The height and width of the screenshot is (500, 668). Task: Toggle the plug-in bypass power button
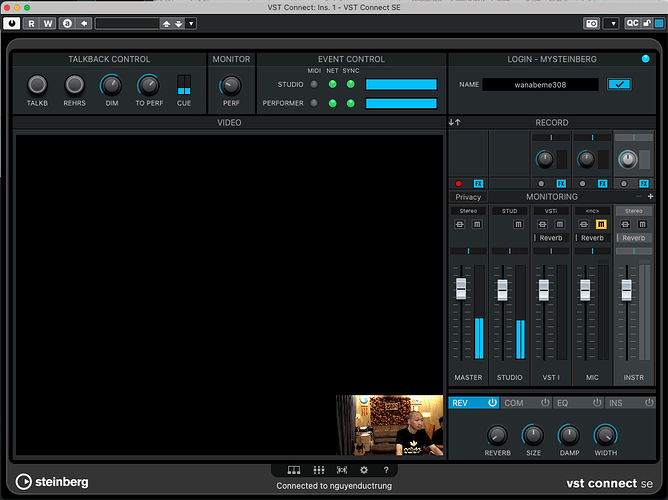[12, 23]
